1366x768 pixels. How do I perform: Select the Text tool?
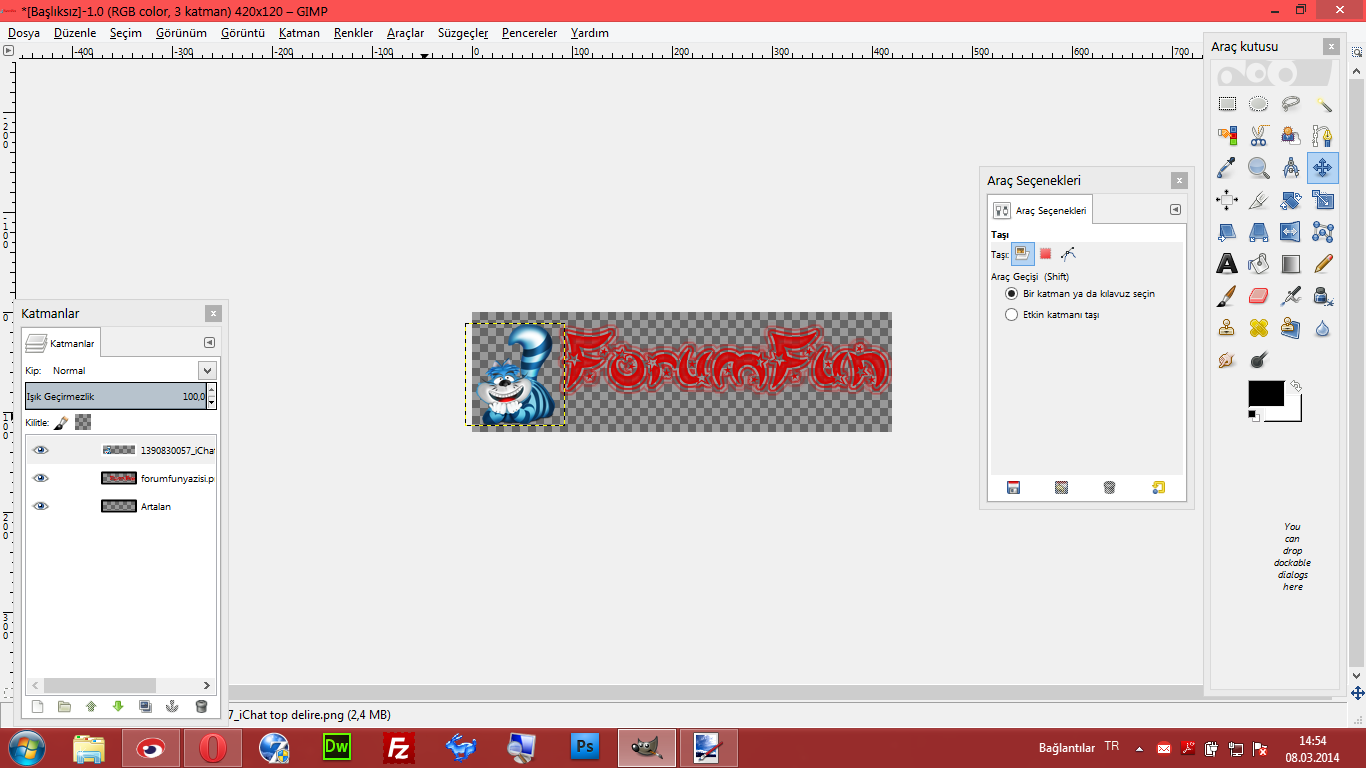(1227, 263)
